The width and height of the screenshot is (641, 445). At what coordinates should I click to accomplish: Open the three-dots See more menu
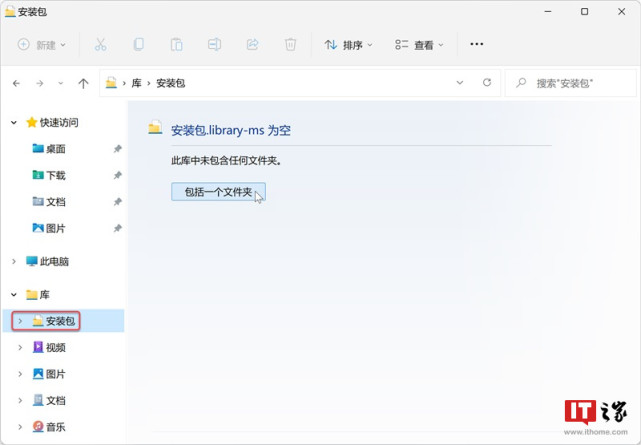(x=477, y=44)
